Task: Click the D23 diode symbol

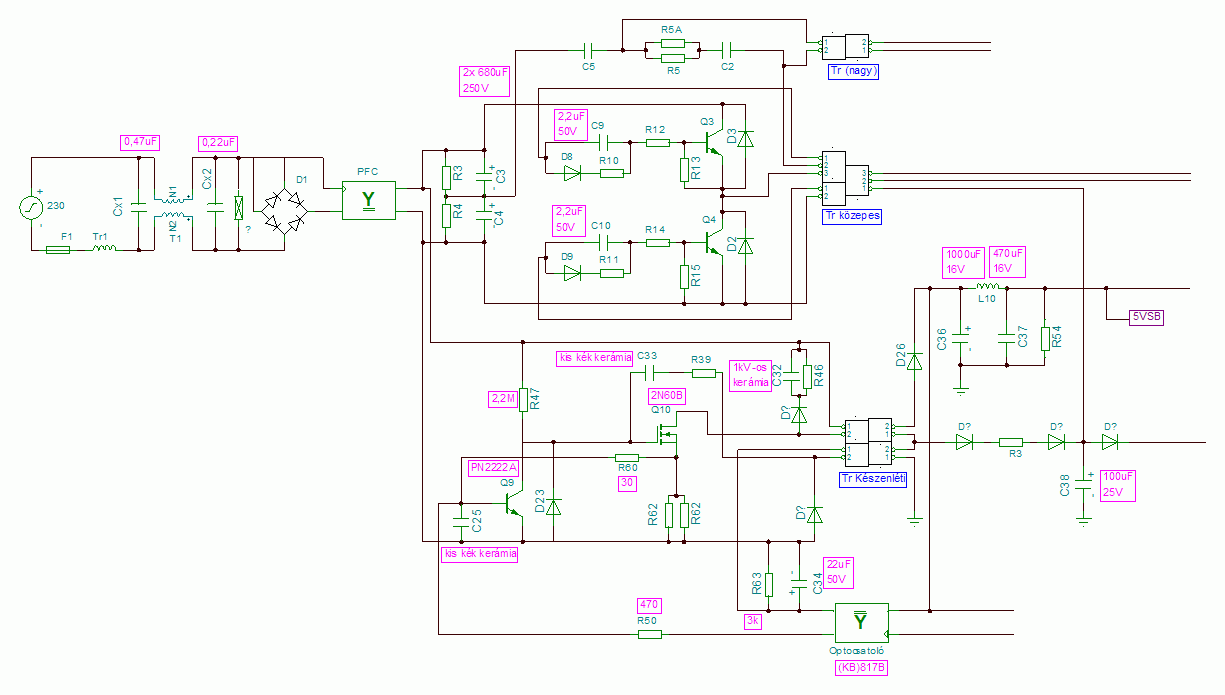Action: point(555,507)
